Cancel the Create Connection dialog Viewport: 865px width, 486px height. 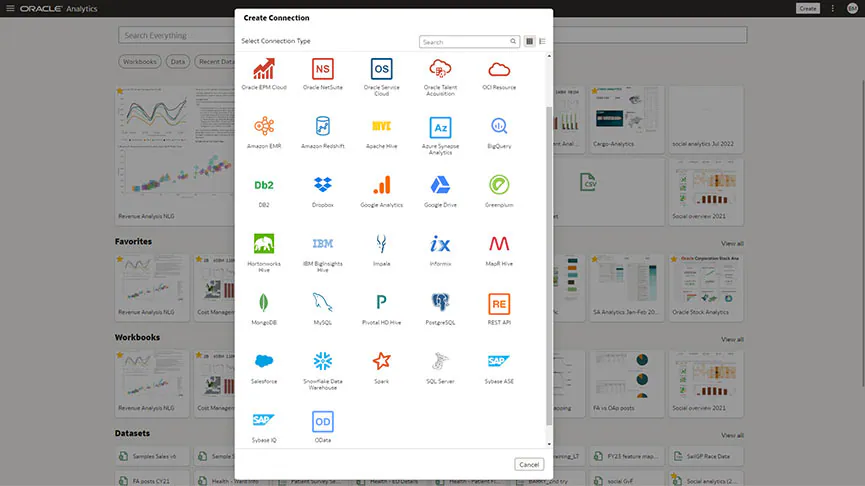529,464
